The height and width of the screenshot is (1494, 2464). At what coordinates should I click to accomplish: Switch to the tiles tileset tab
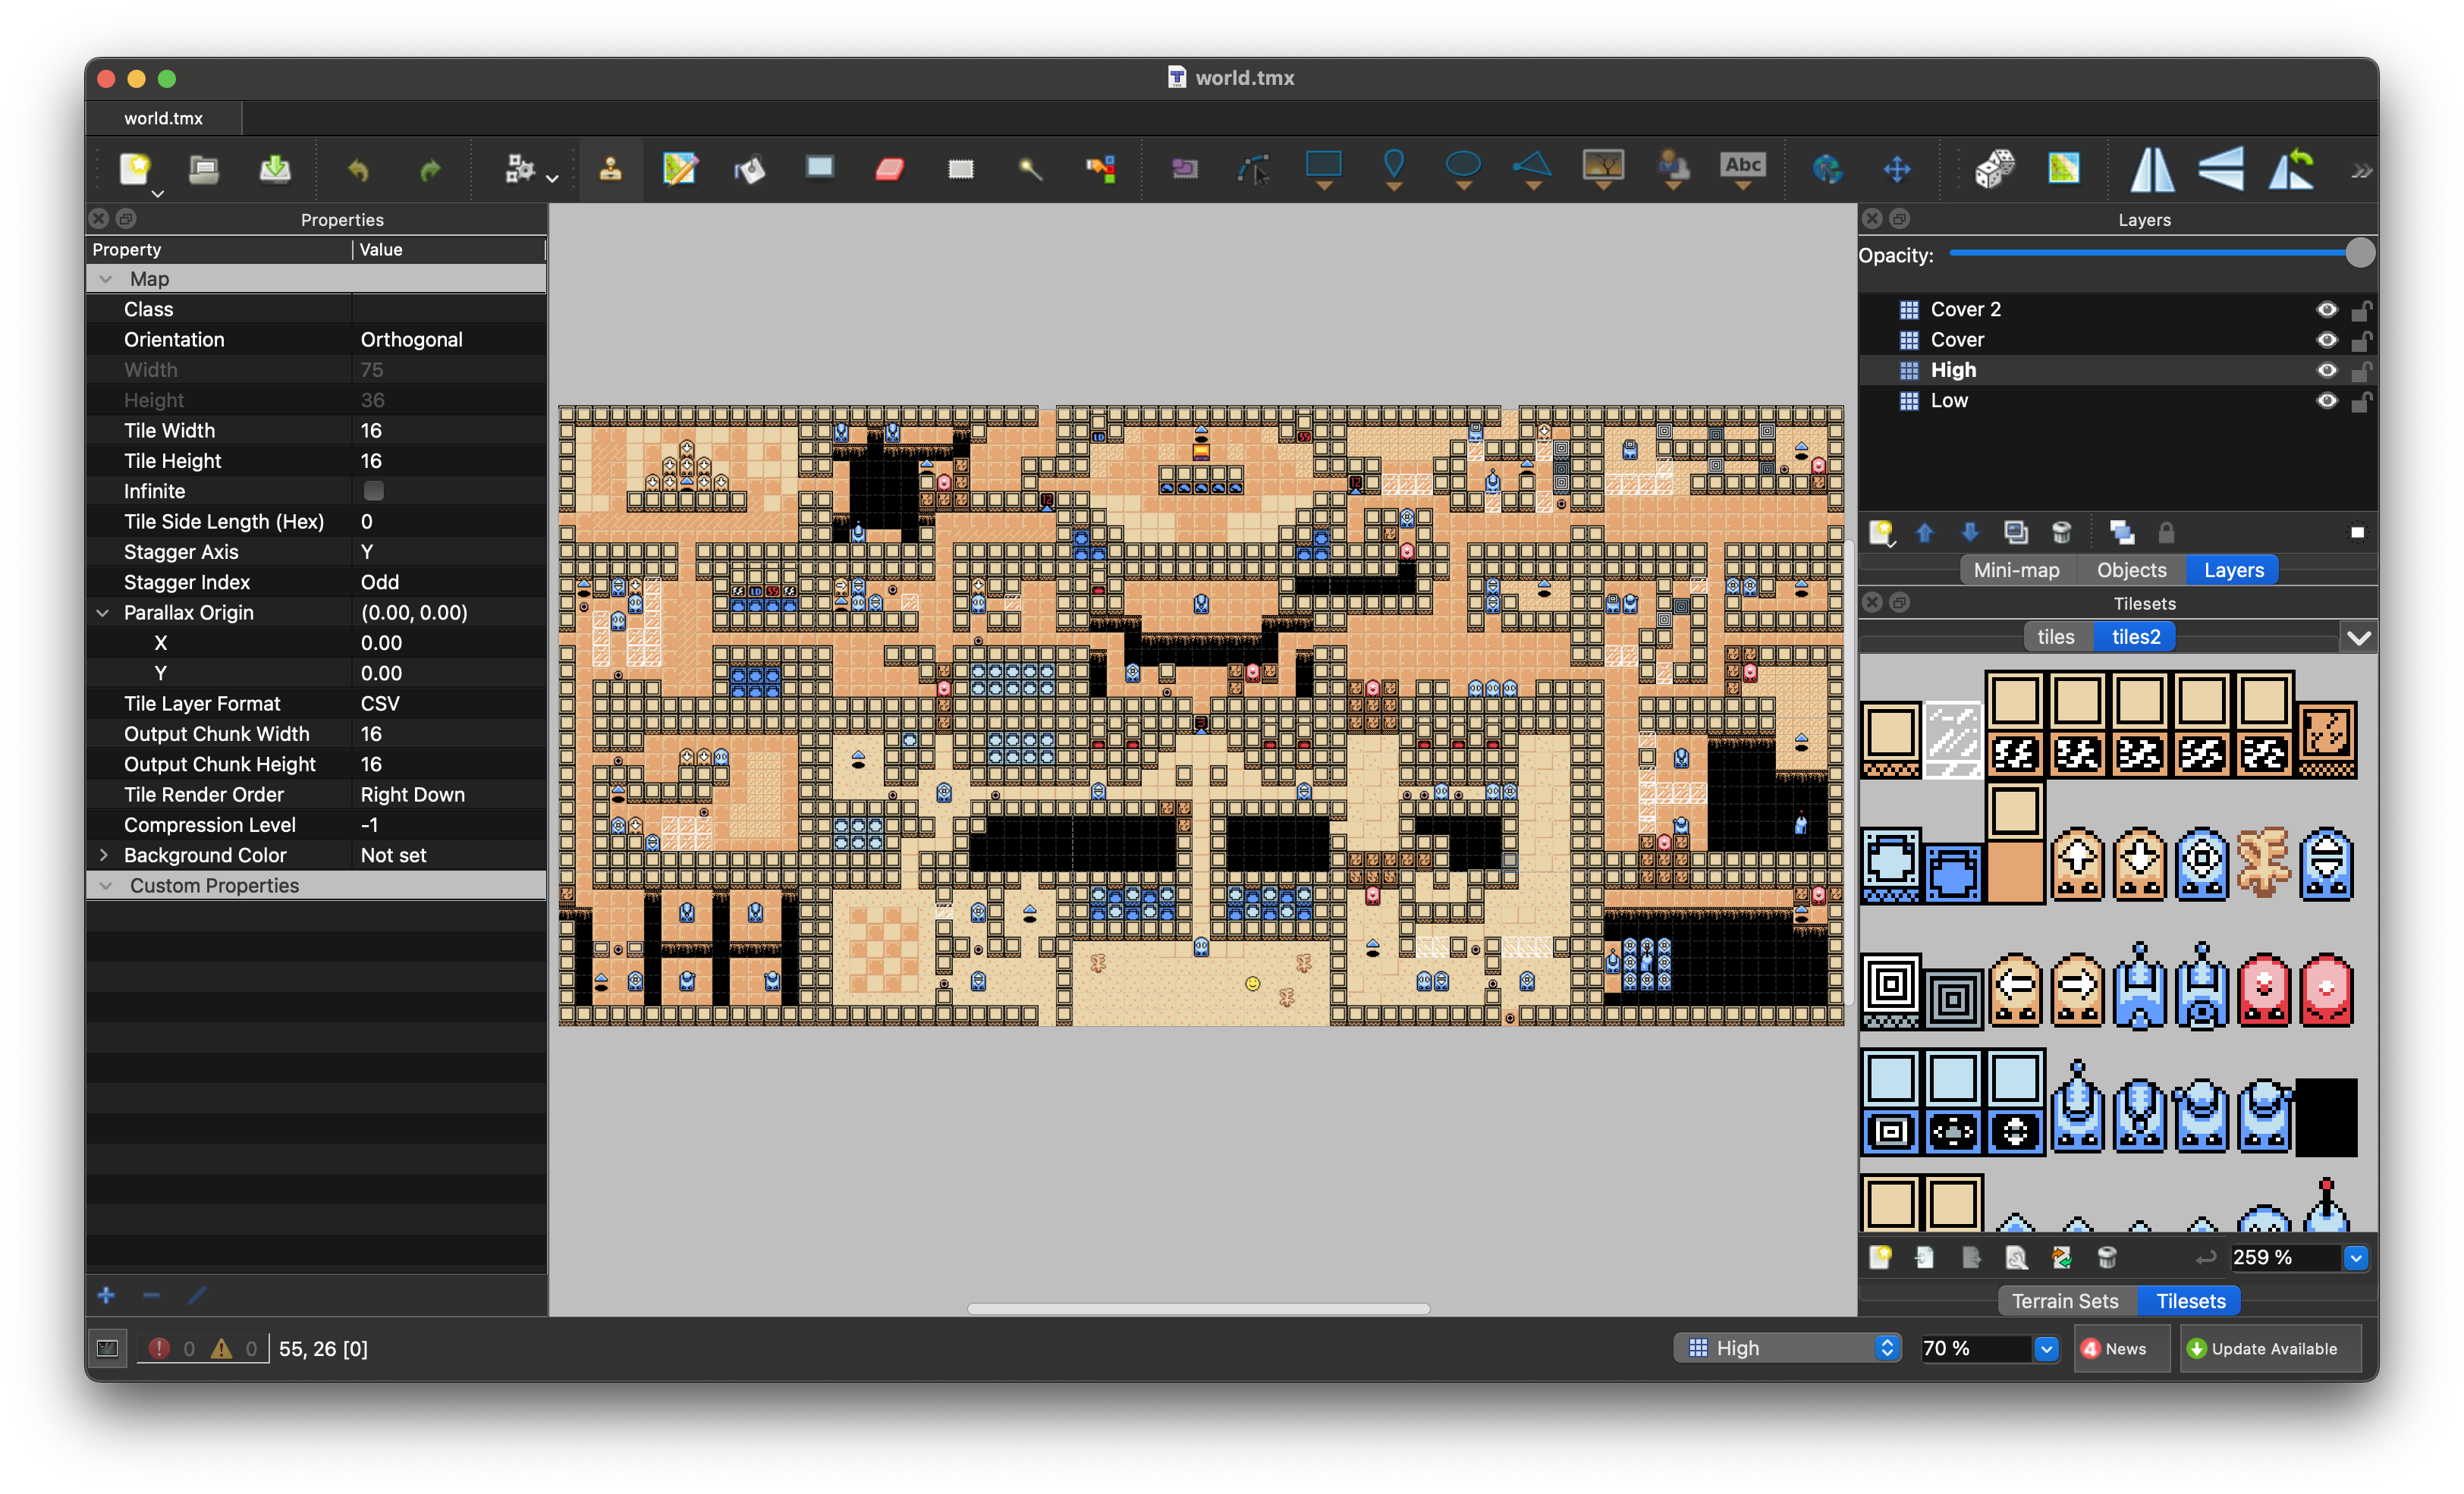[2055, 637]
